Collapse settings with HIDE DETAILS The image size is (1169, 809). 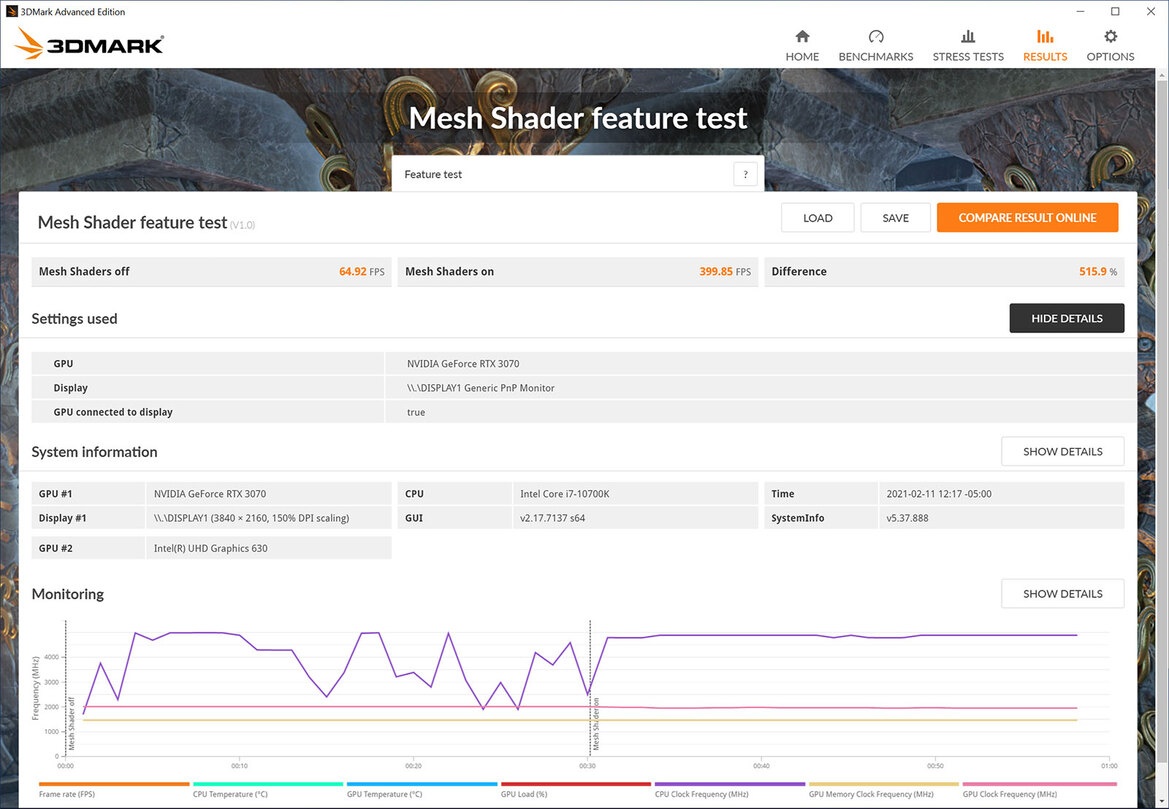[x=1067, y=318]
